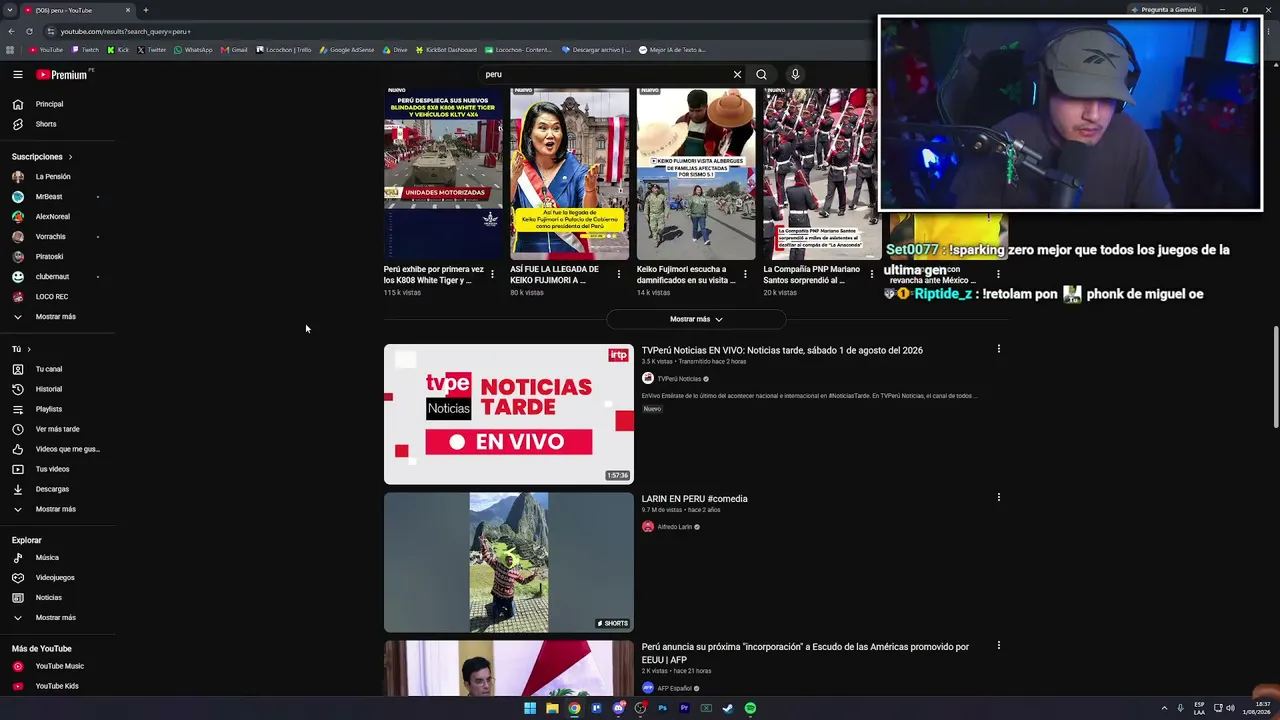Open Historial in the sidebar

(49, 389)
